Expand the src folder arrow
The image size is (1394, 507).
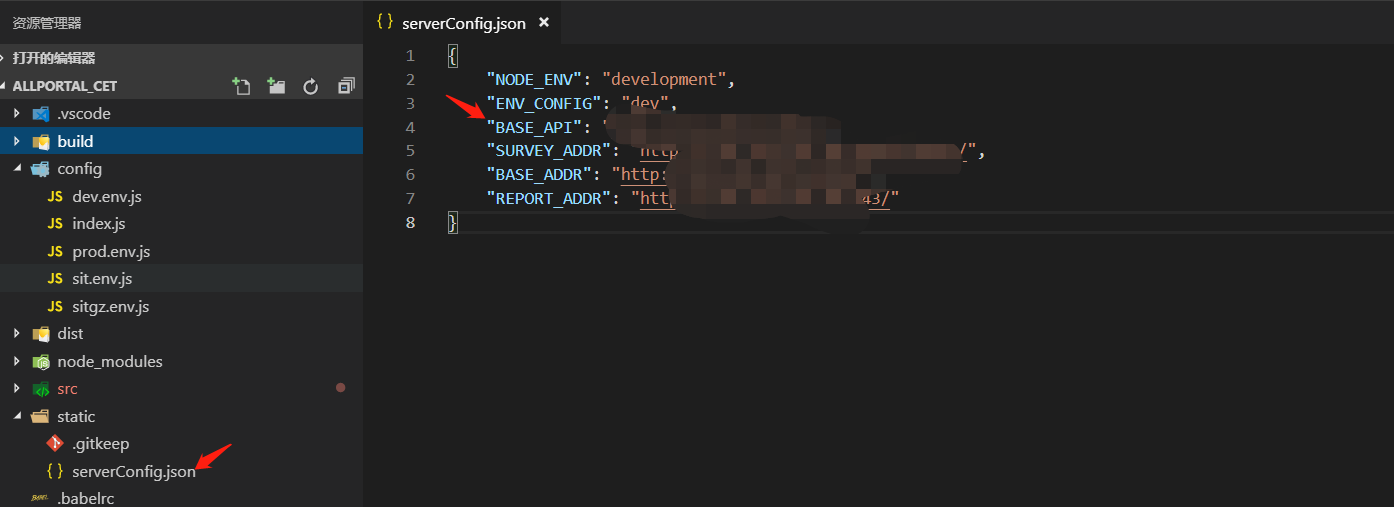[17, 389]
